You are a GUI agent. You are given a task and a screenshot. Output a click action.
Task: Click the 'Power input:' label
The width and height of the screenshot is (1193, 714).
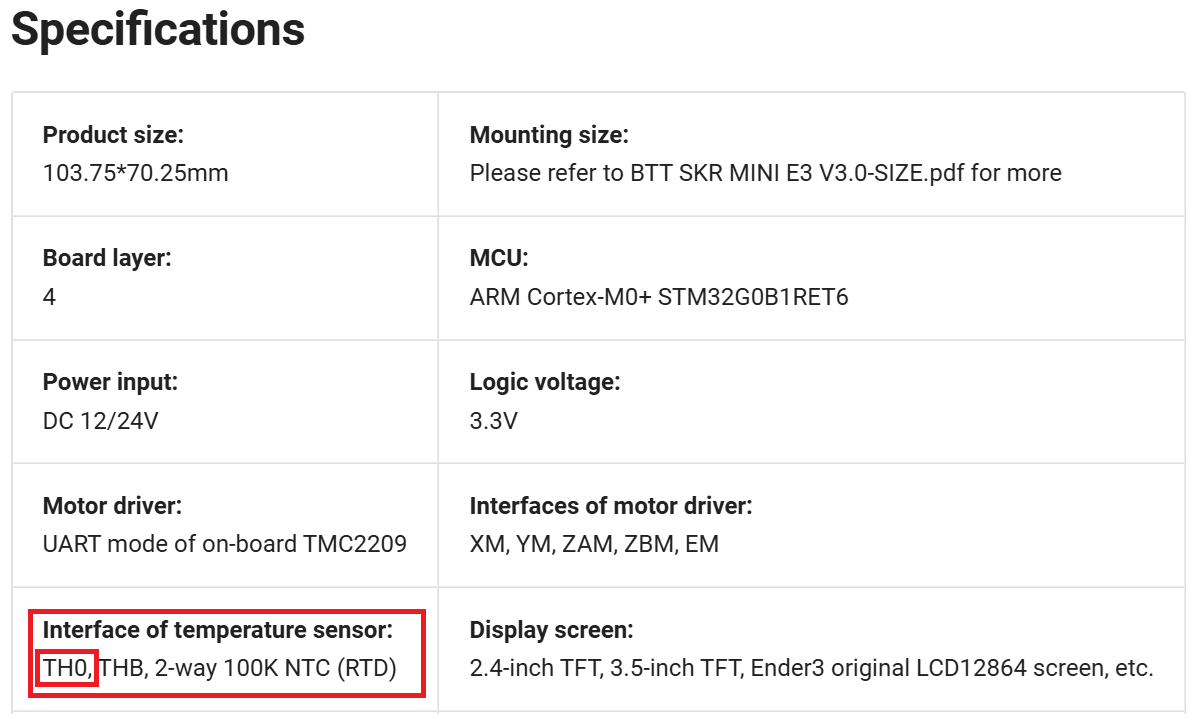tap(110, 382)
